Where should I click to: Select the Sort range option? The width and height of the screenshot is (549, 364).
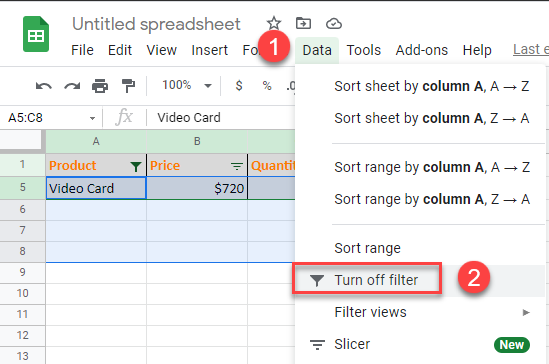420,248
